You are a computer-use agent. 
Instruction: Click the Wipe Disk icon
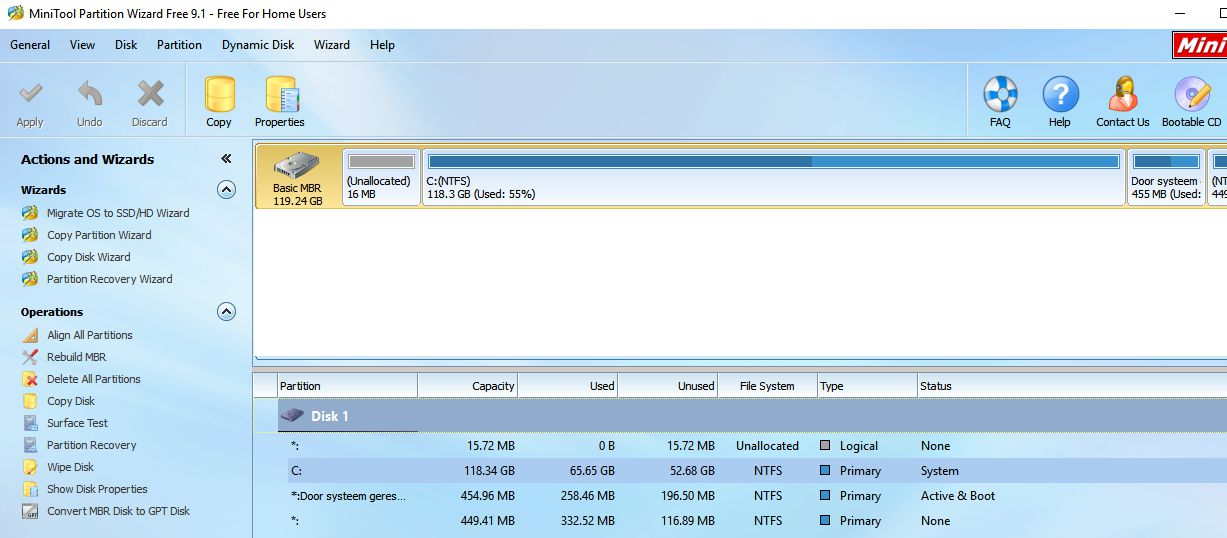click(29, 467)
